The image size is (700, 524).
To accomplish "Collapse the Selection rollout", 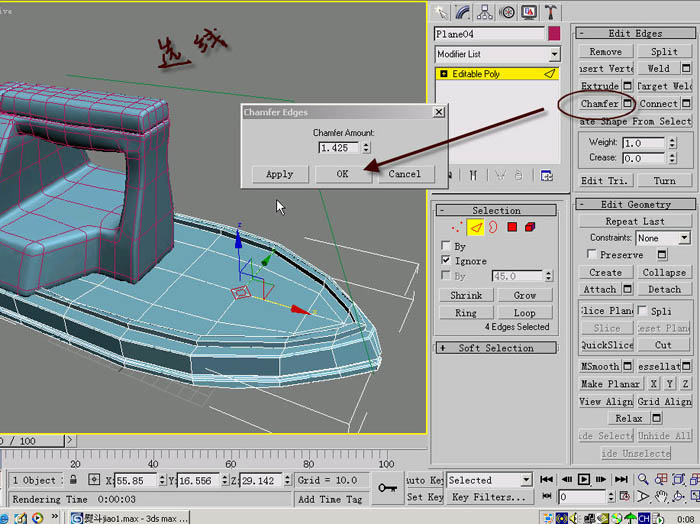I will coord(442,210).
